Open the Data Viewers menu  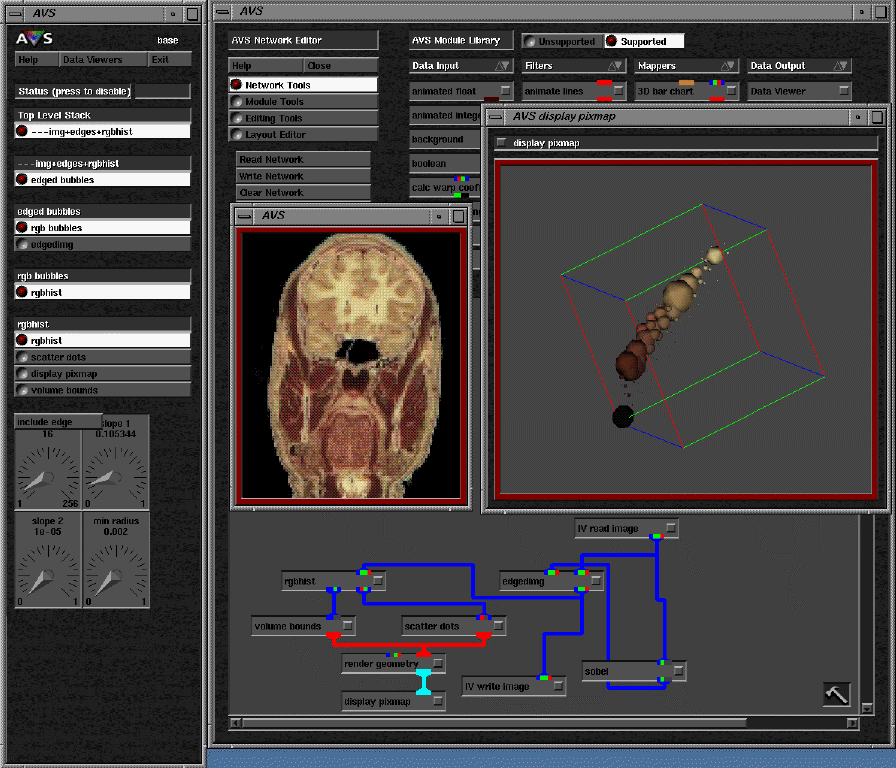pos(103,59)
